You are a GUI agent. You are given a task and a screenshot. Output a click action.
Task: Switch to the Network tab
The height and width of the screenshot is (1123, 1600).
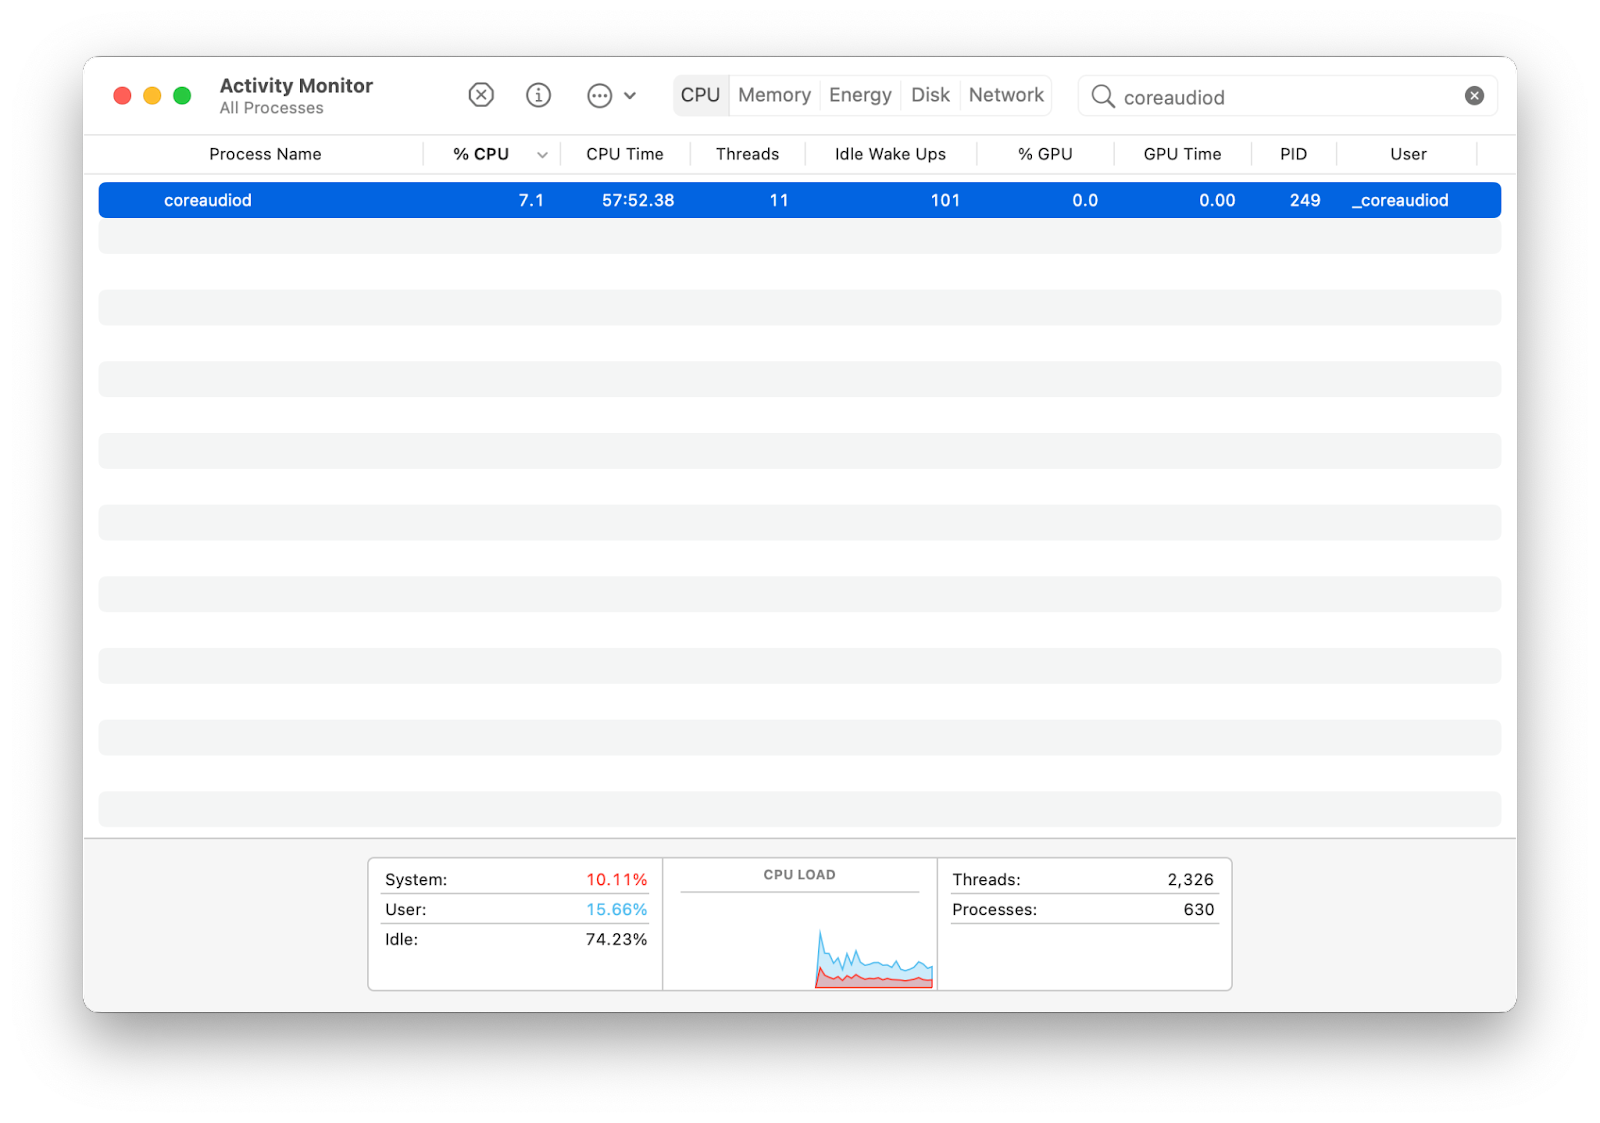pos(1006,95)
